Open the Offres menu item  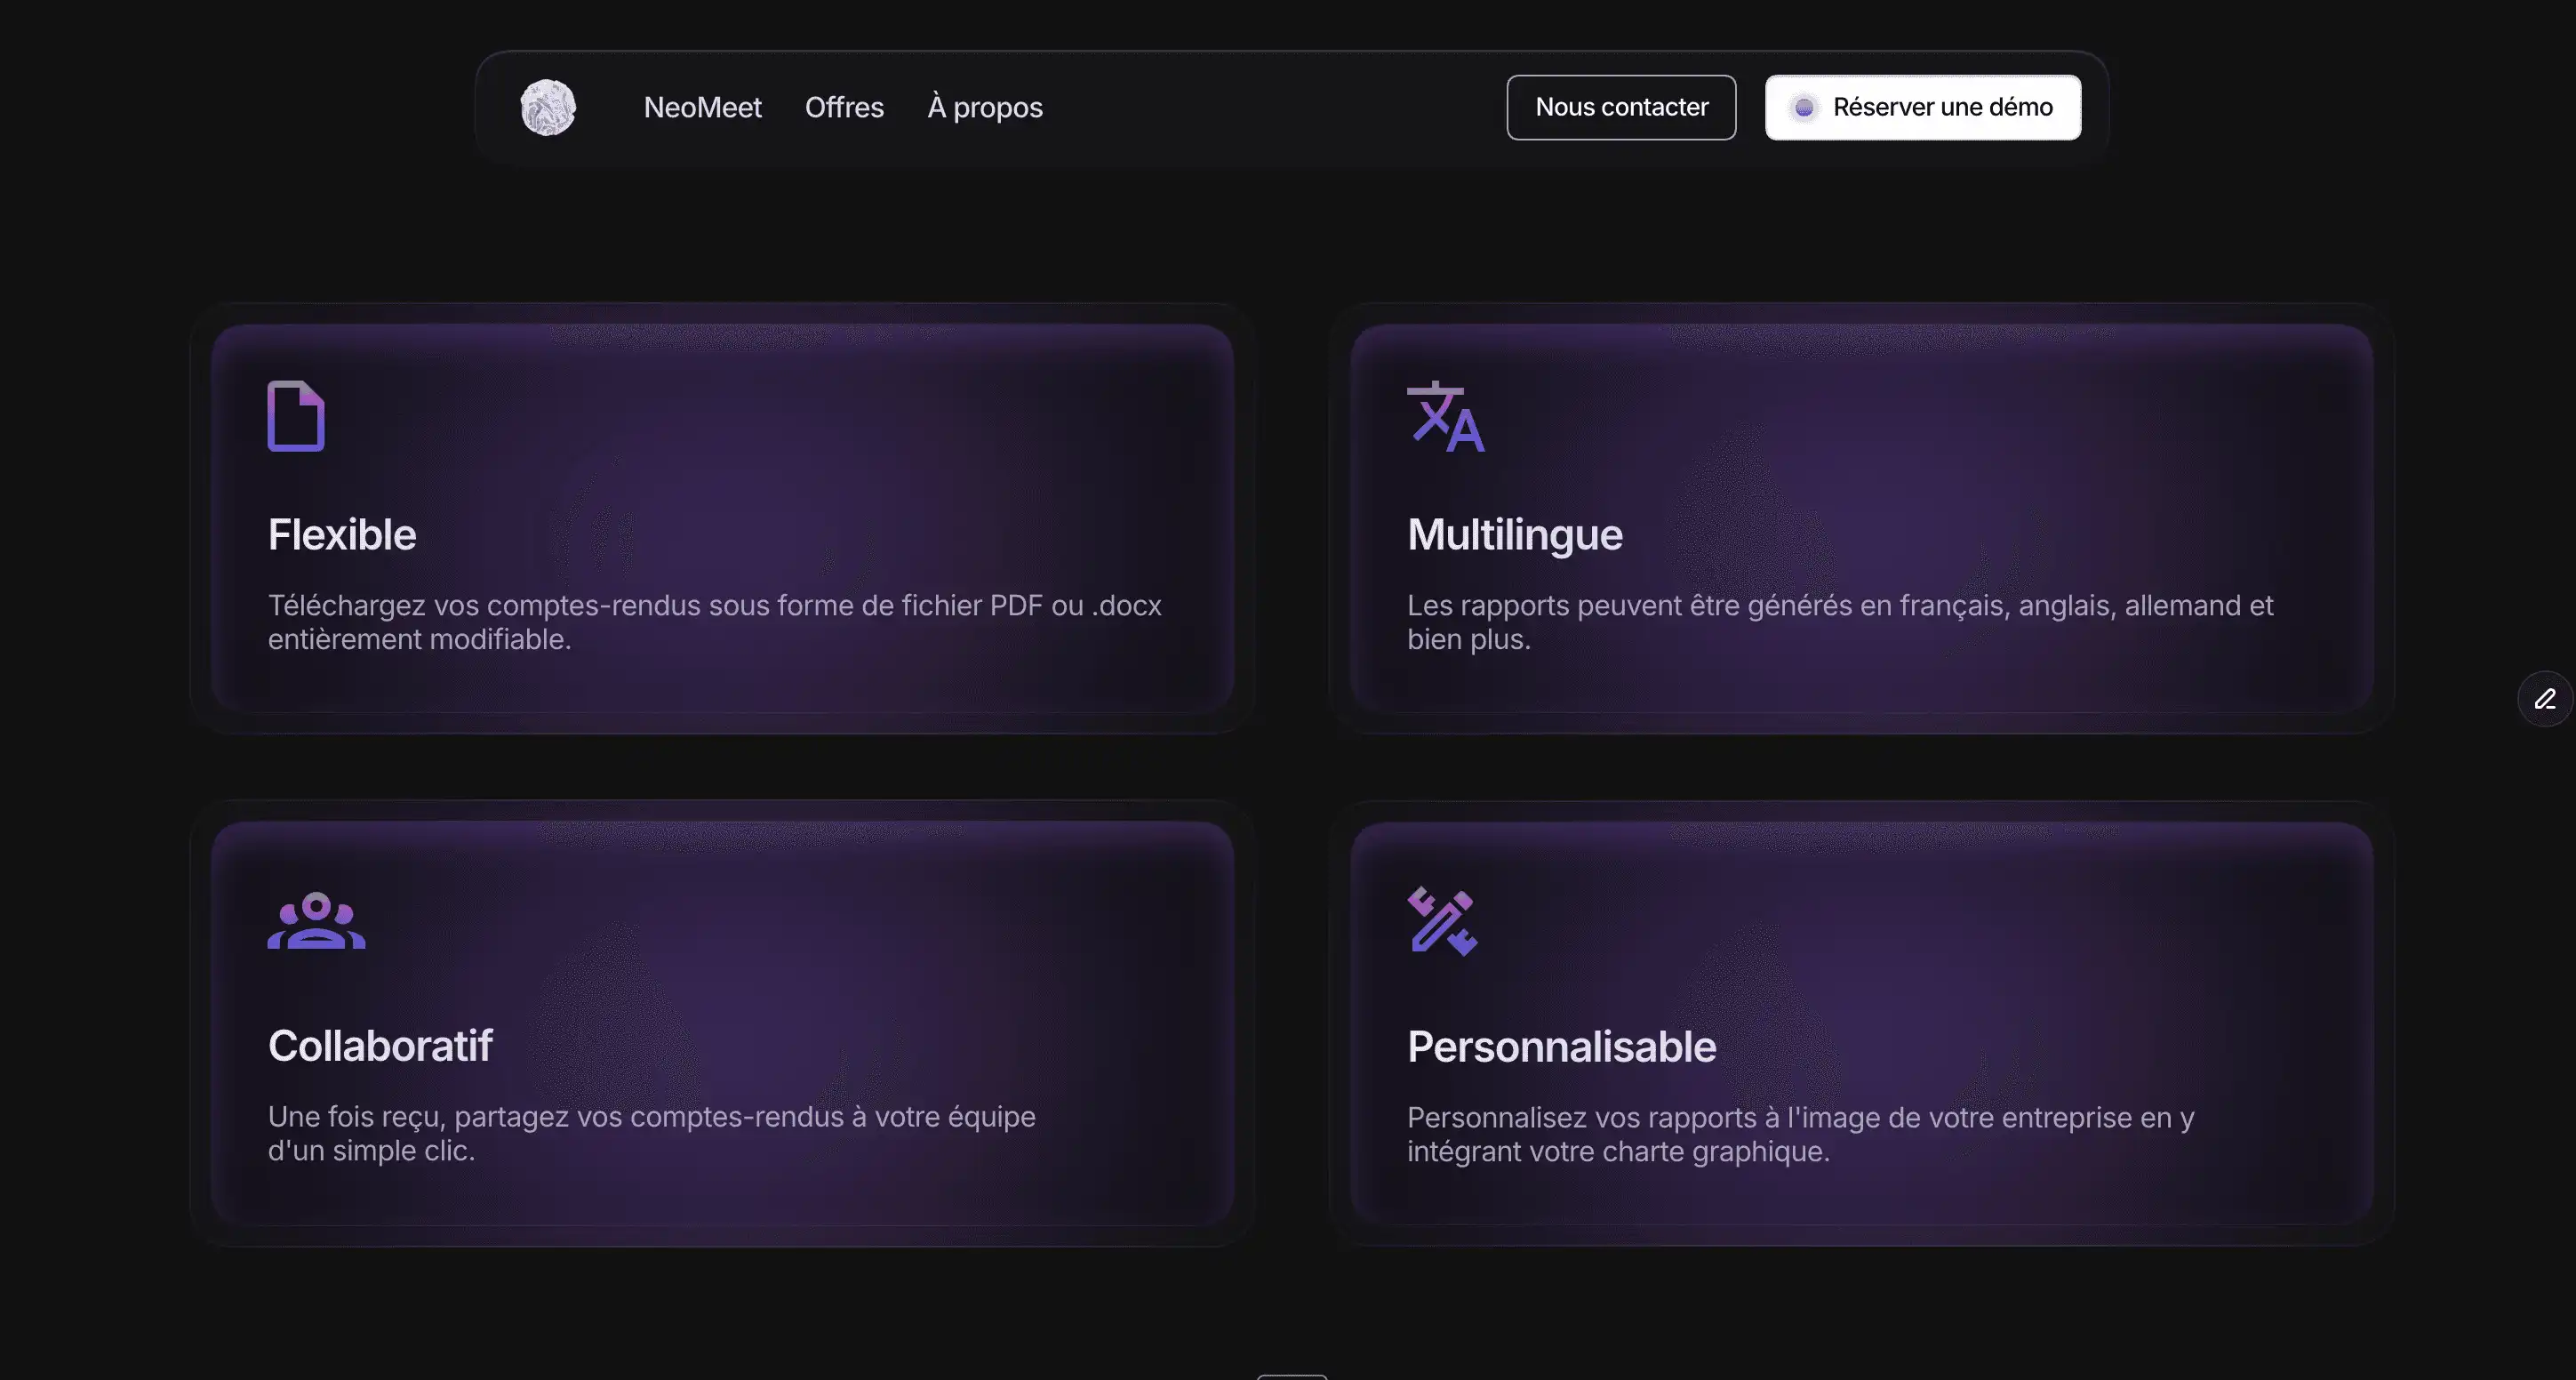click(844, 107)
